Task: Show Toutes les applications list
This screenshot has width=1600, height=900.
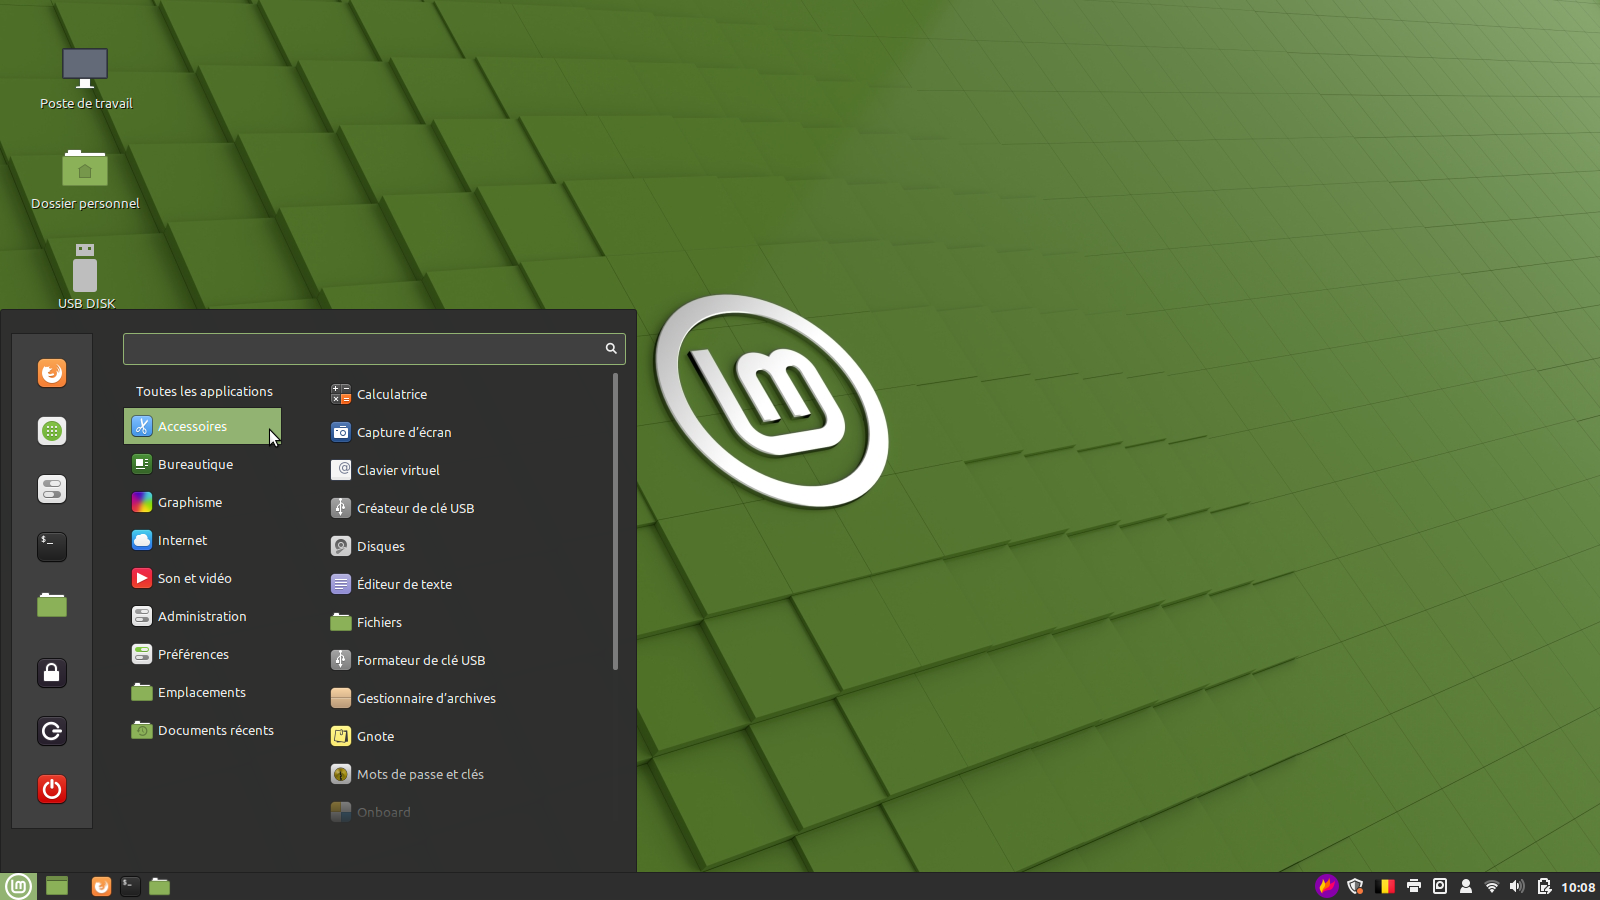Action: [204, 391]
